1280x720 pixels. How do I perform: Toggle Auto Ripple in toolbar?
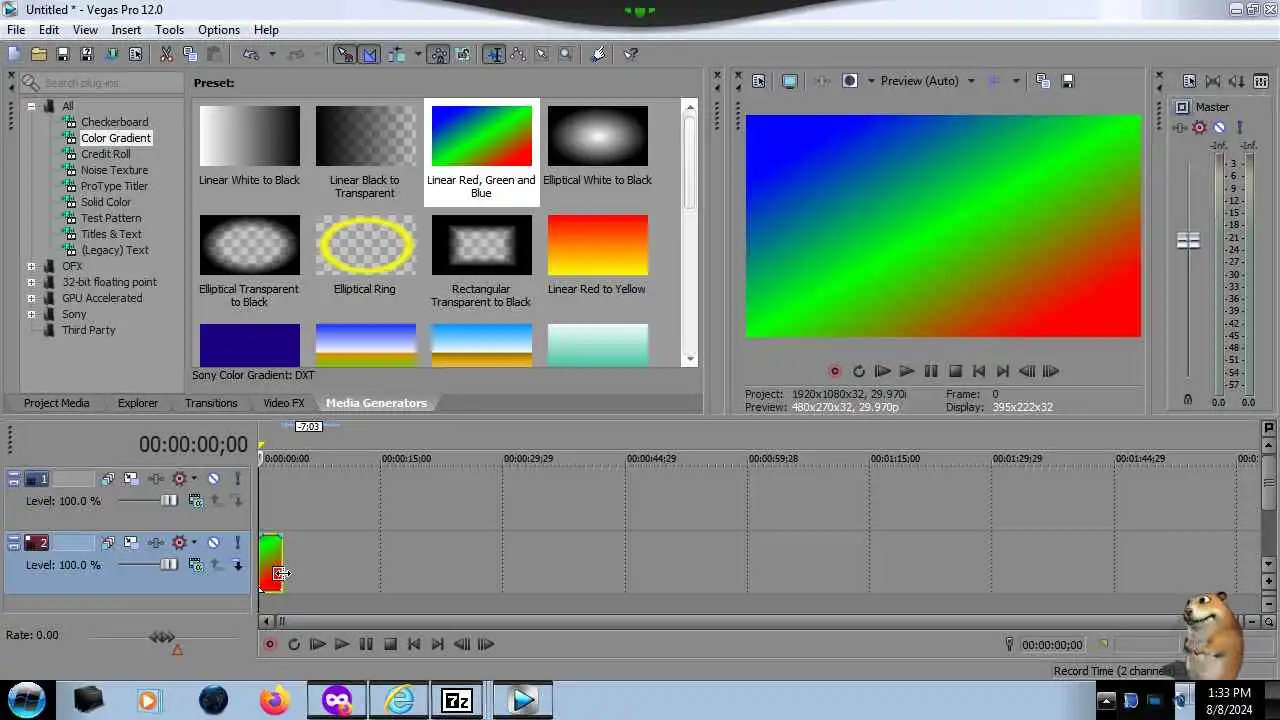coord(397,54)
